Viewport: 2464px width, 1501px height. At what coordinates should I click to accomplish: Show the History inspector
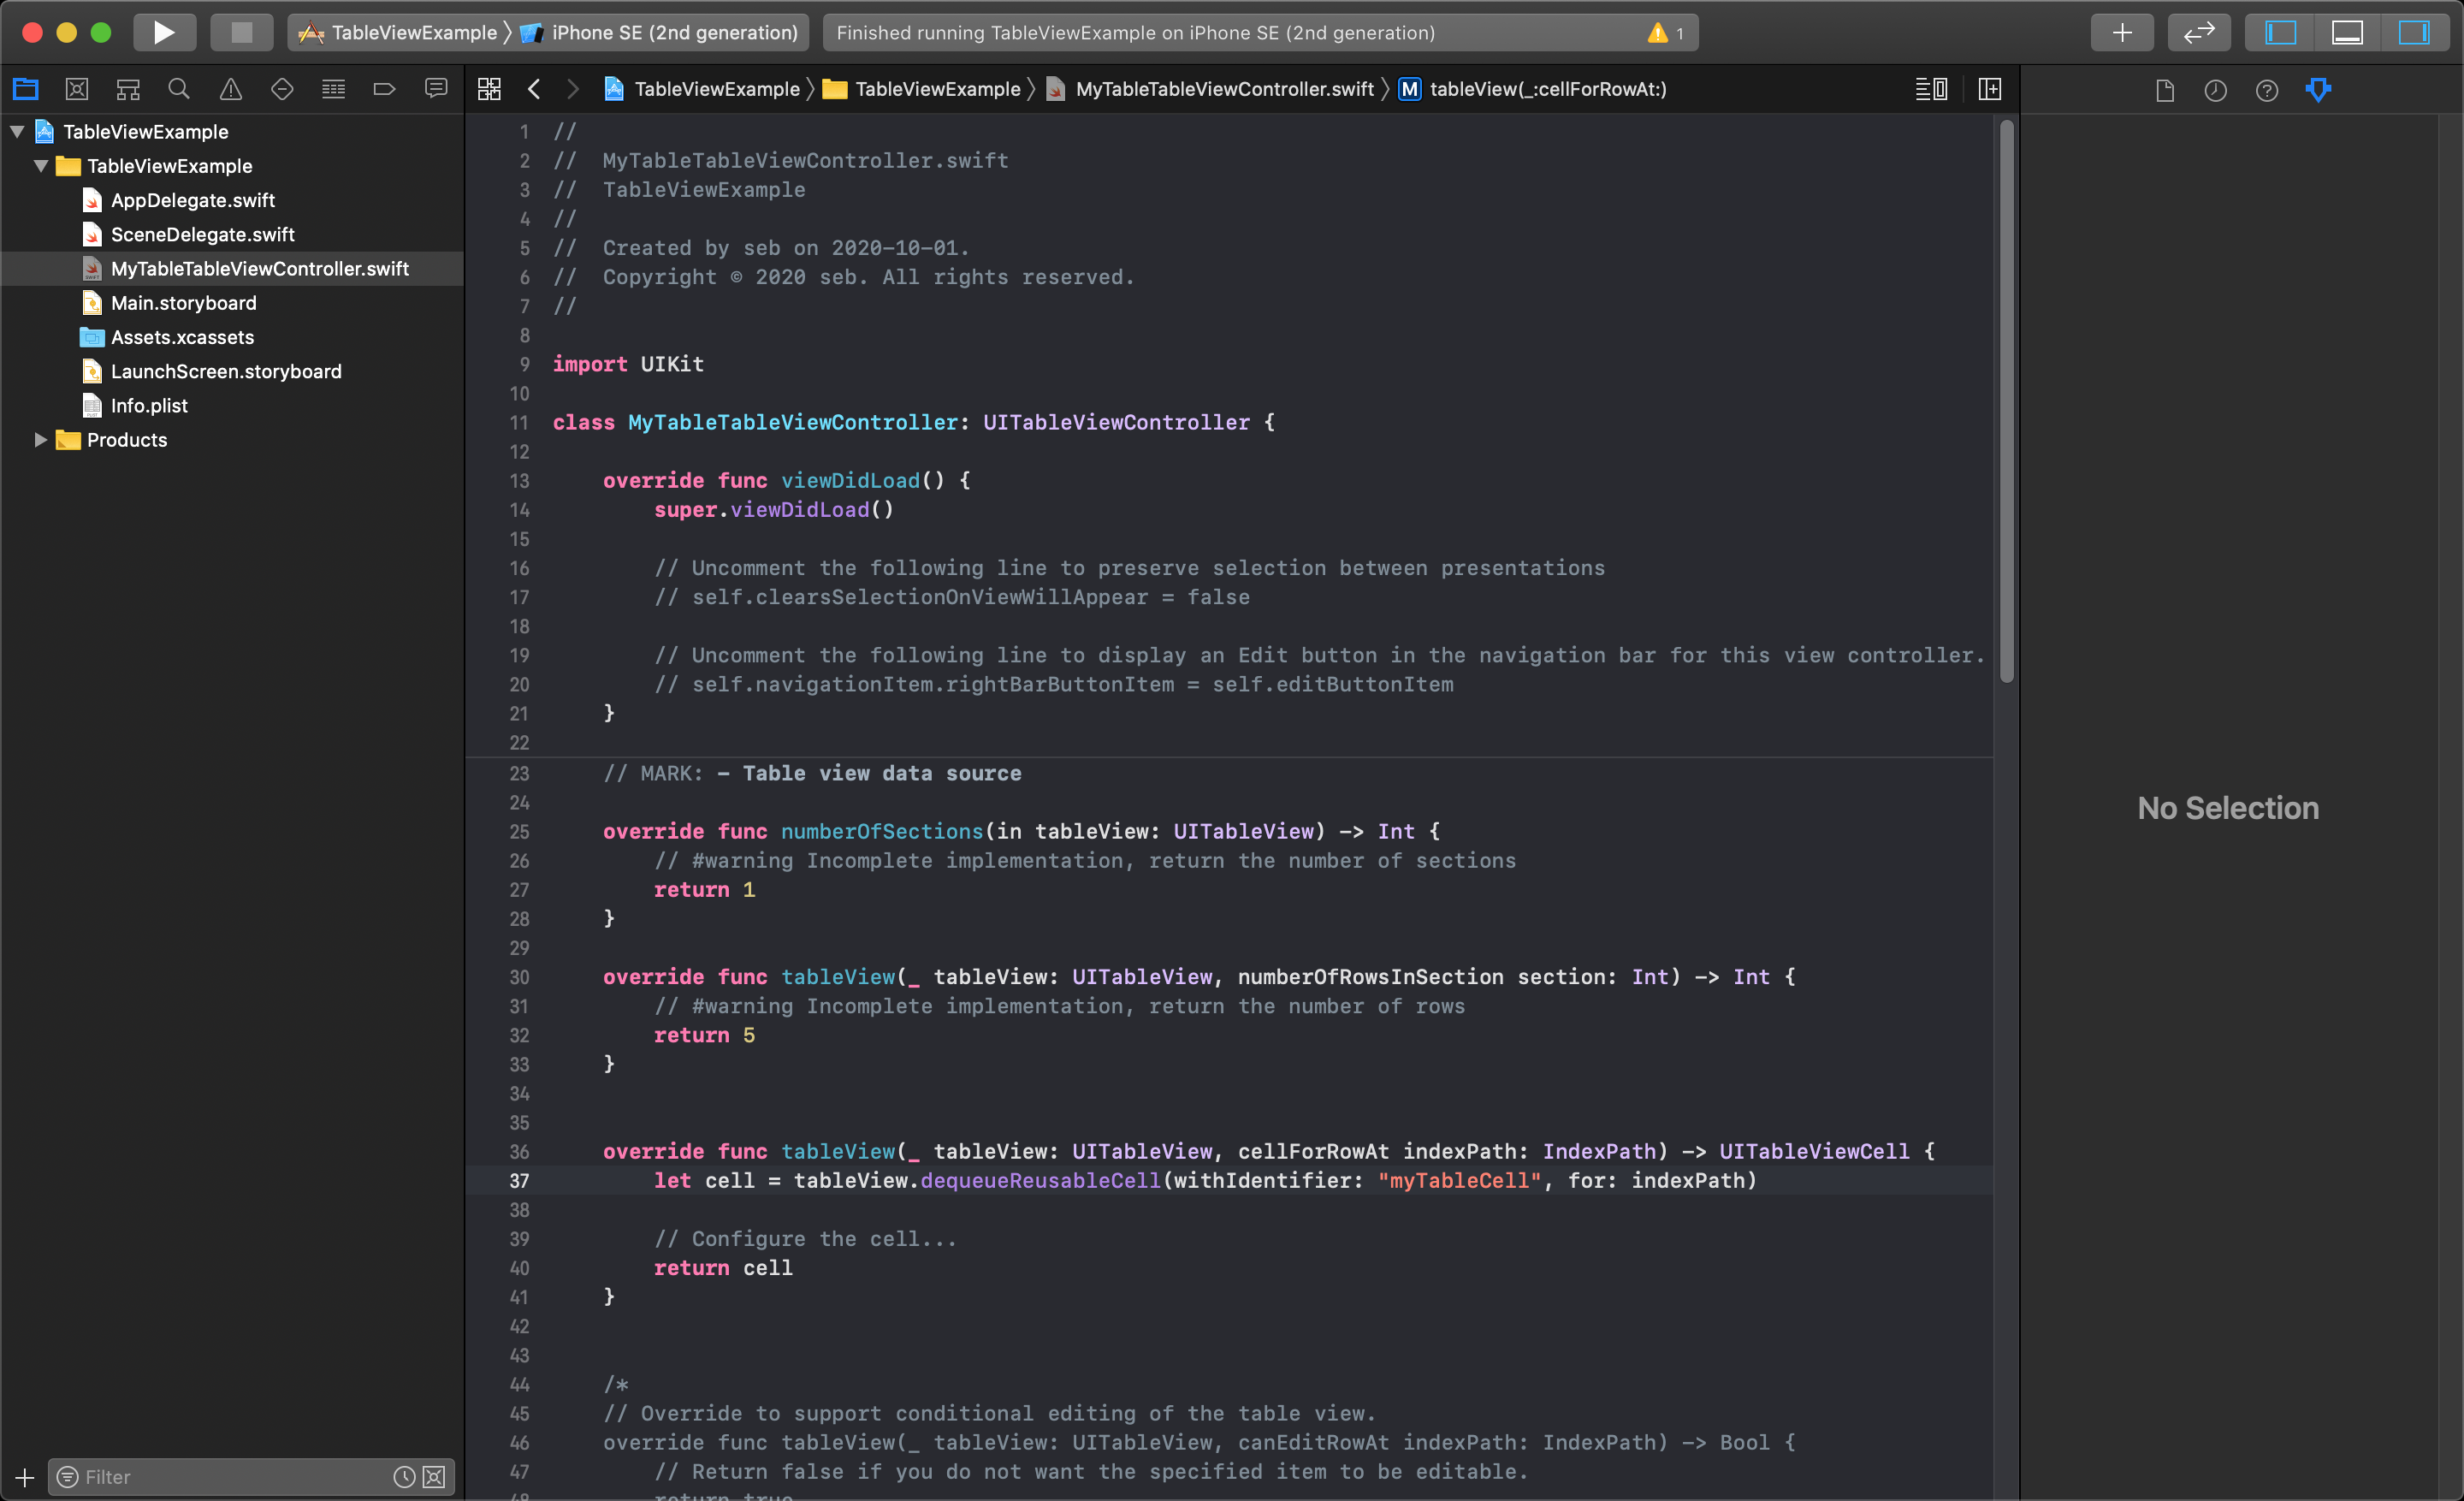coord(2216,90)
